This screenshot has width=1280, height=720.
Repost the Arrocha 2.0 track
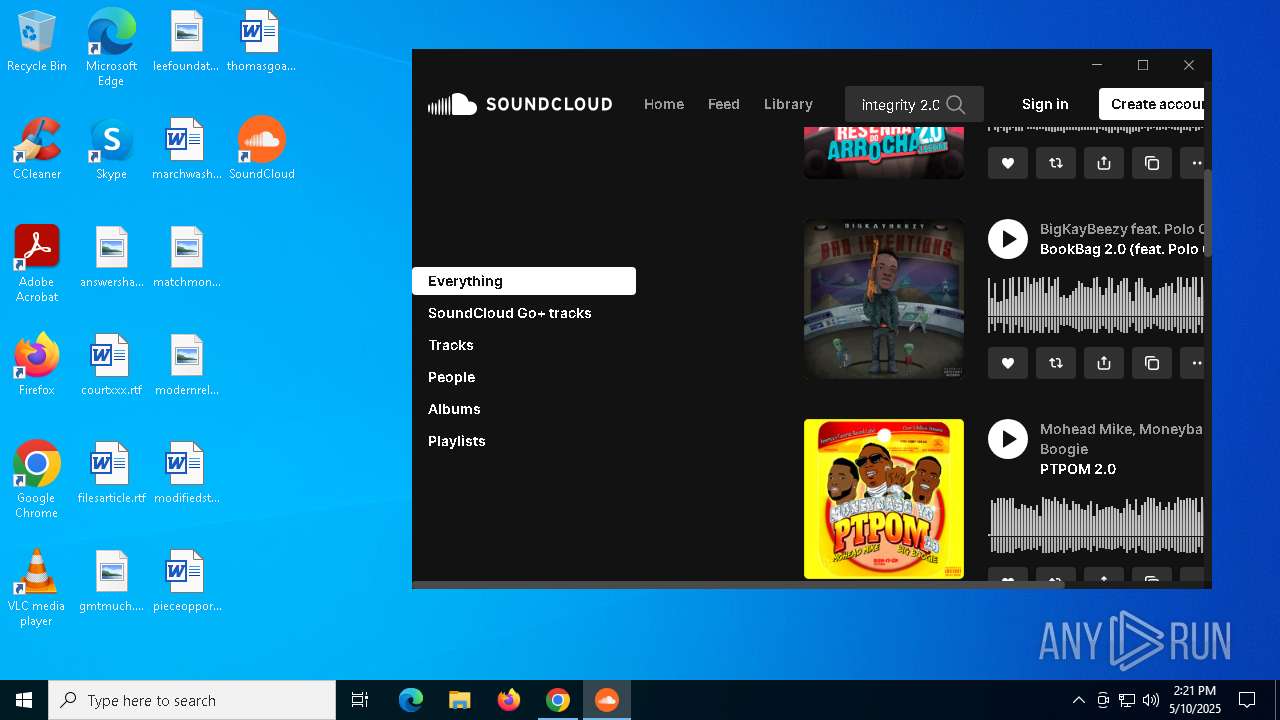[1056, 163]
